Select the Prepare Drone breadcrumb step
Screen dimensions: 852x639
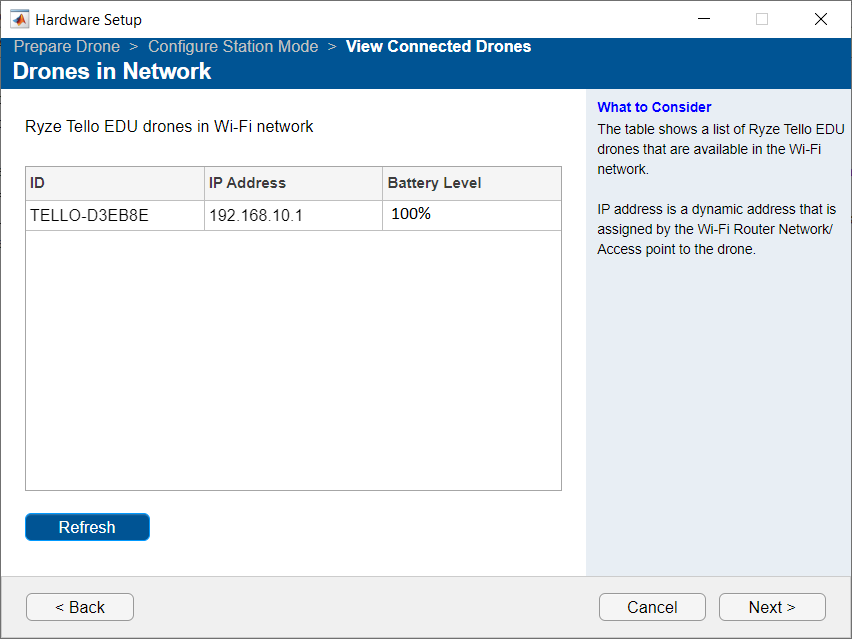click(66, 46)
